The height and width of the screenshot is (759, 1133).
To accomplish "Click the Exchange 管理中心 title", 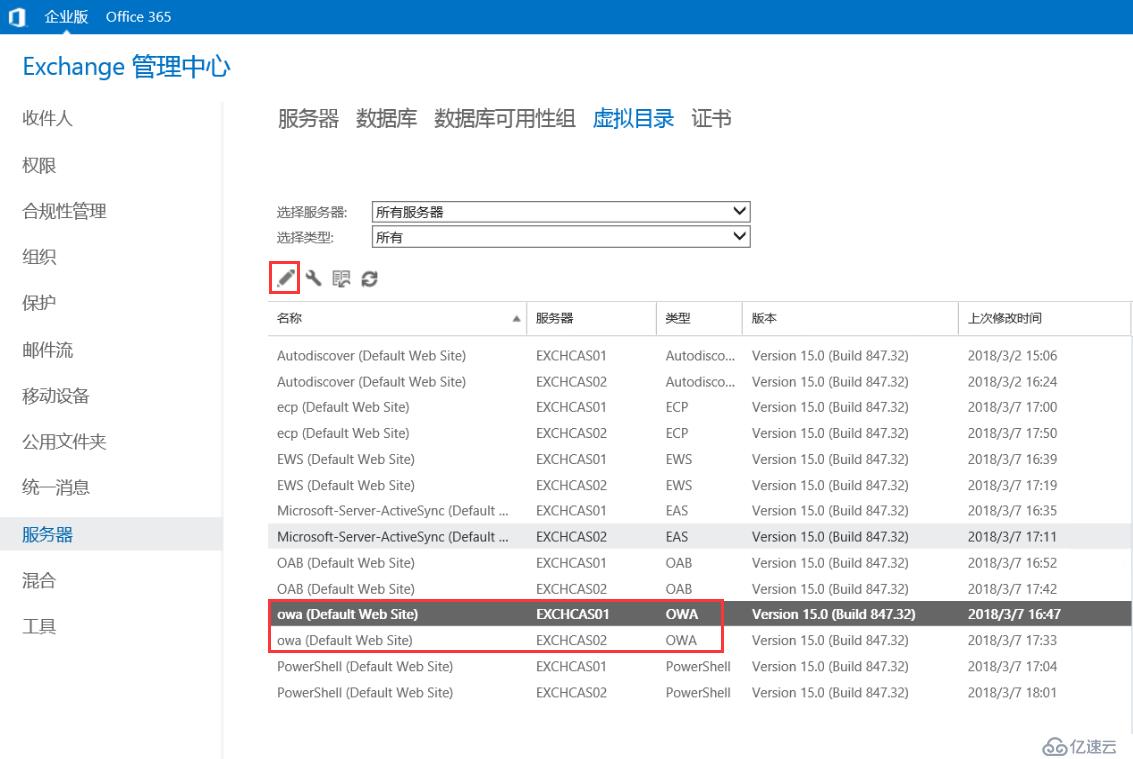I will pyautogui.click(x=126, y=67).
